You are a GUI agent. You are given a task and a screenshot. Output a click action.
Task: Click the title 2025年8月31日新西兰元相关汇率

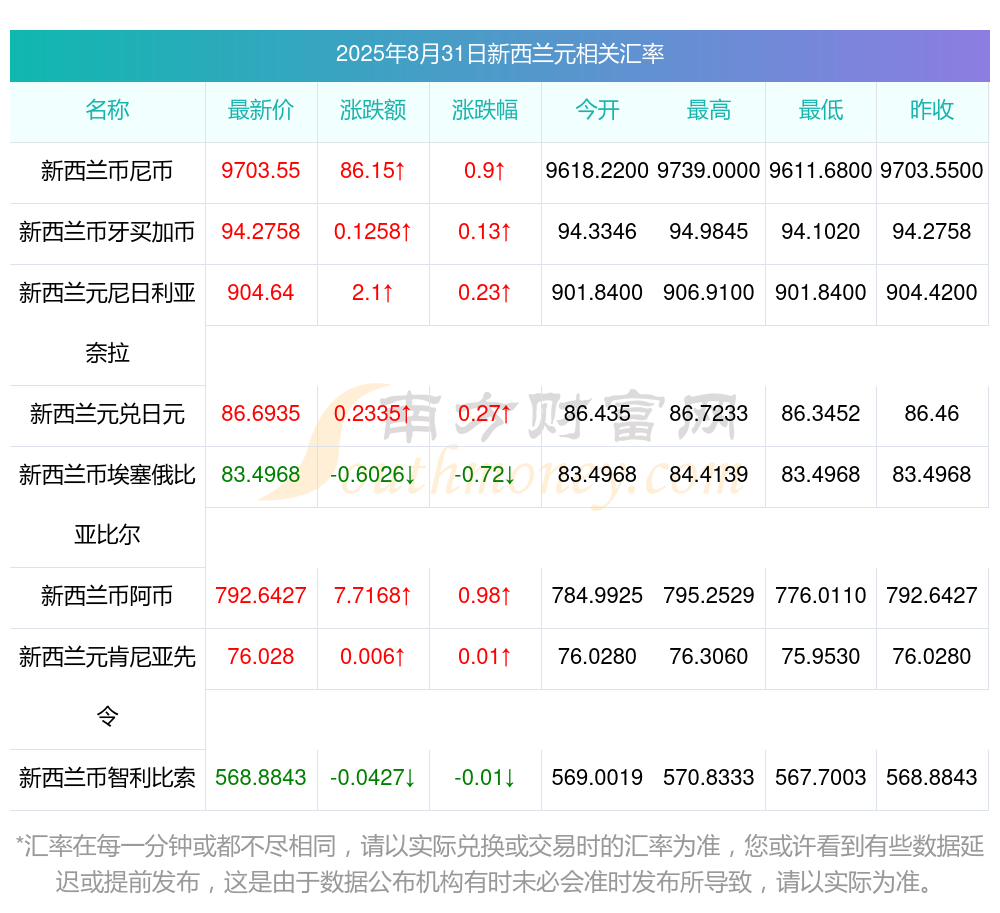[499, 54]
